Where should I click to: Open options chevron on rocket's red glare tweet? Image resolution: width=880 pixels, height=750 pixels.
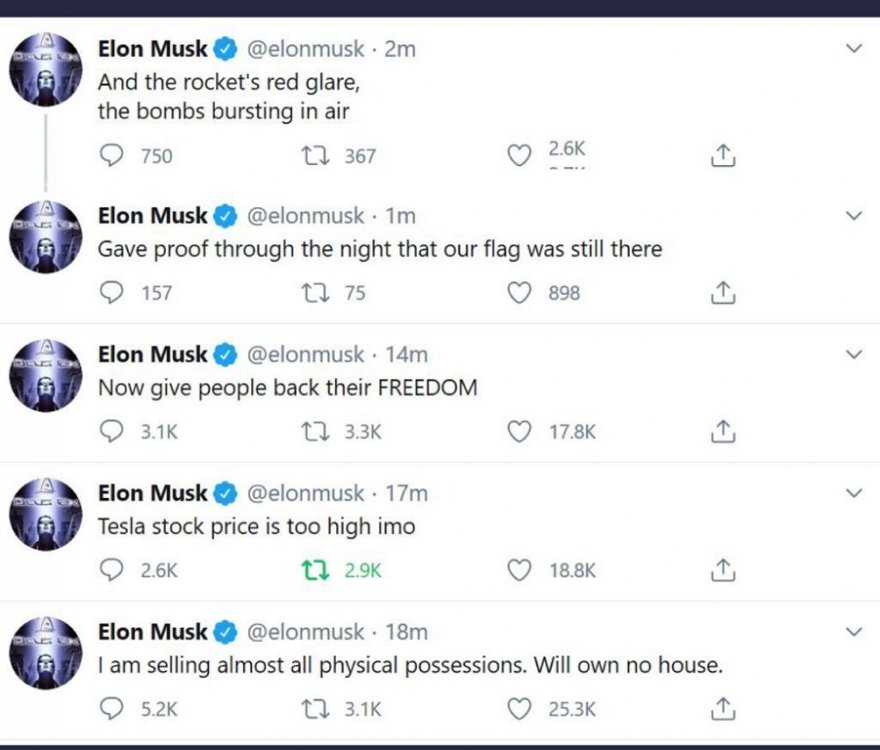click(853, 48)
